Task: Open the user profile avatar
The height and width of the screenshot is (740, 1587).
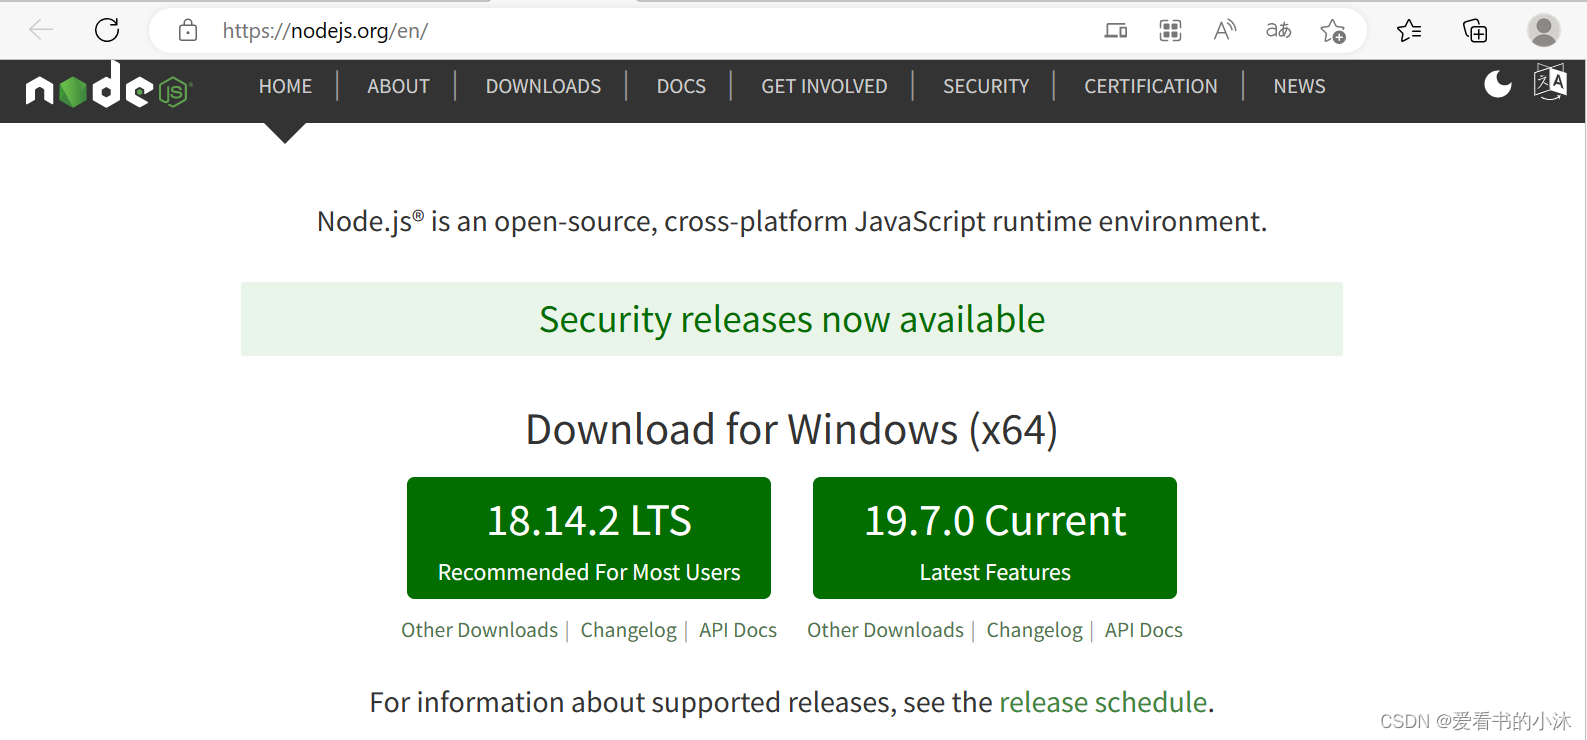Action: pyautogui.click(x=1543, y=30)
